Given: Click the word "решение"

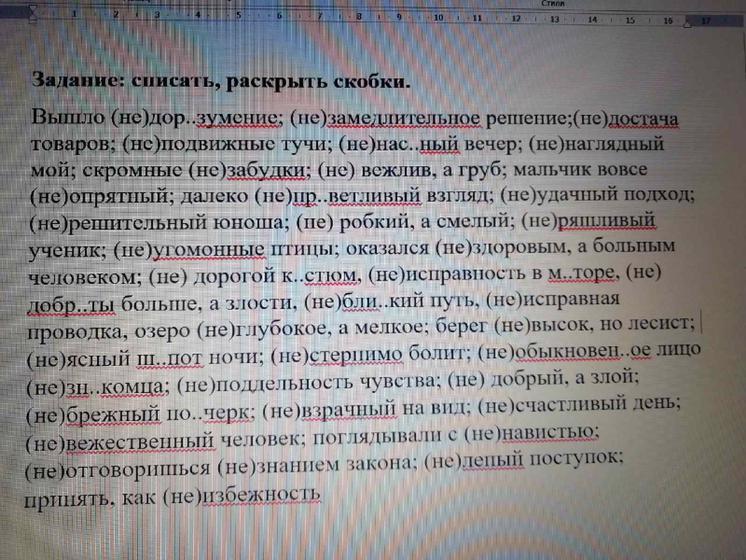Looking at the screenshot, I should pyautogui.click(x=526, y=118).
